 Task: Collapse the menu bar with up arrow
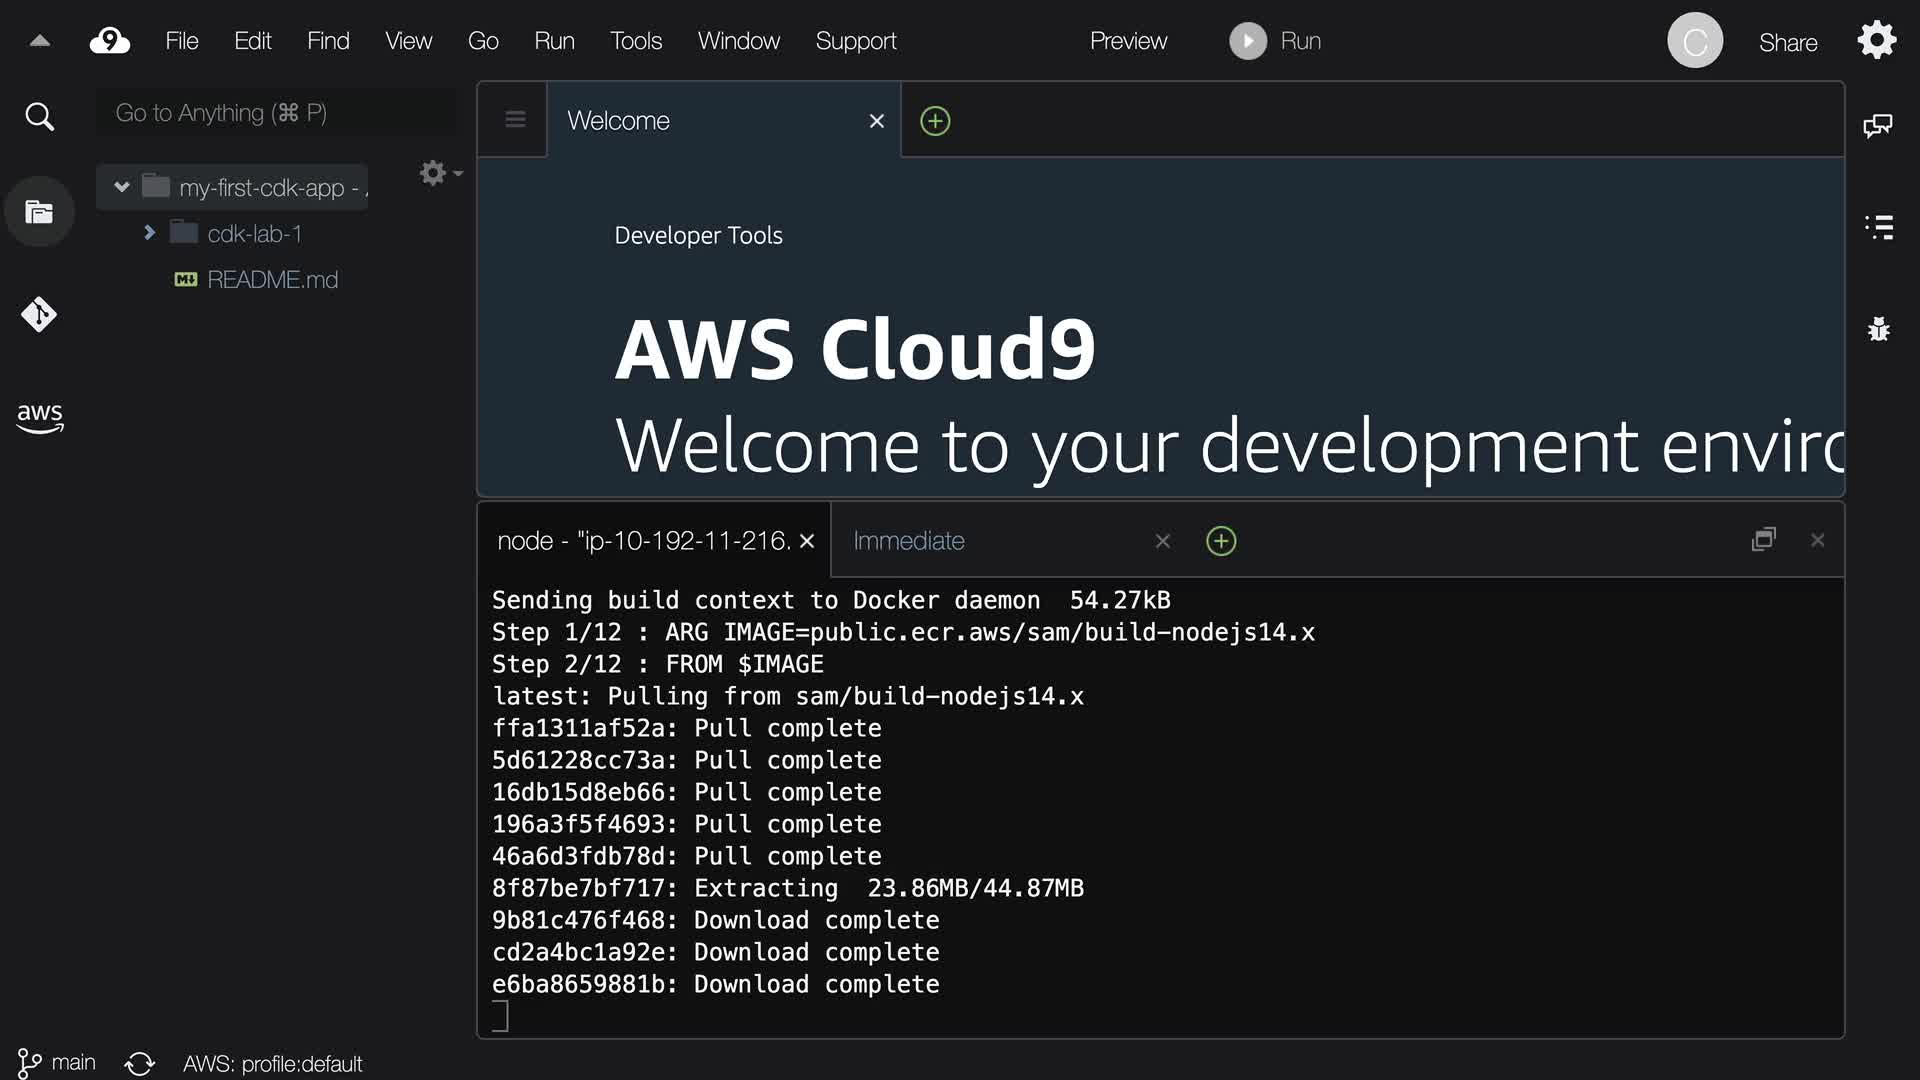tap(40, 41)
